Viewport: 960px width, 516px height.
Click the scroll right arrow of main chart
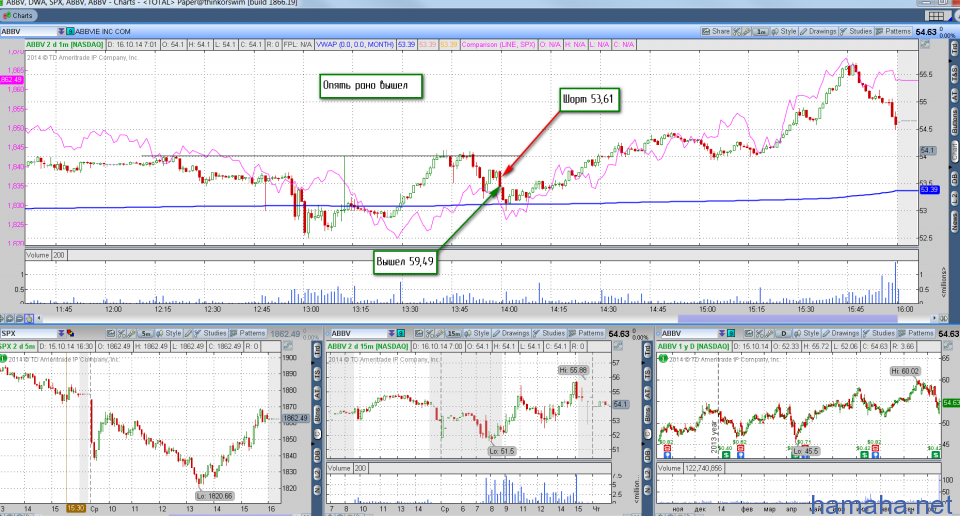click(x=934, y=318)
